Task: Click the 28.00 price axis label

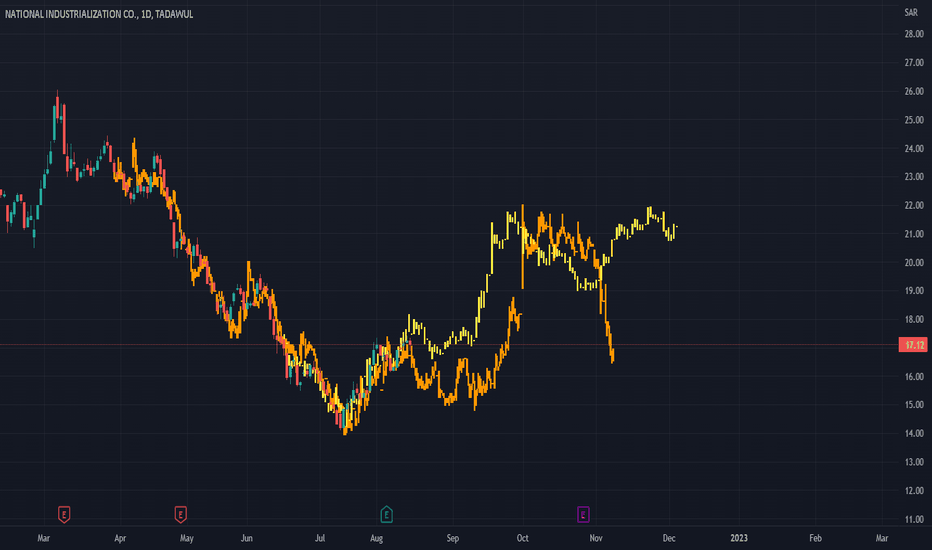Action: (x=914, y=34)
